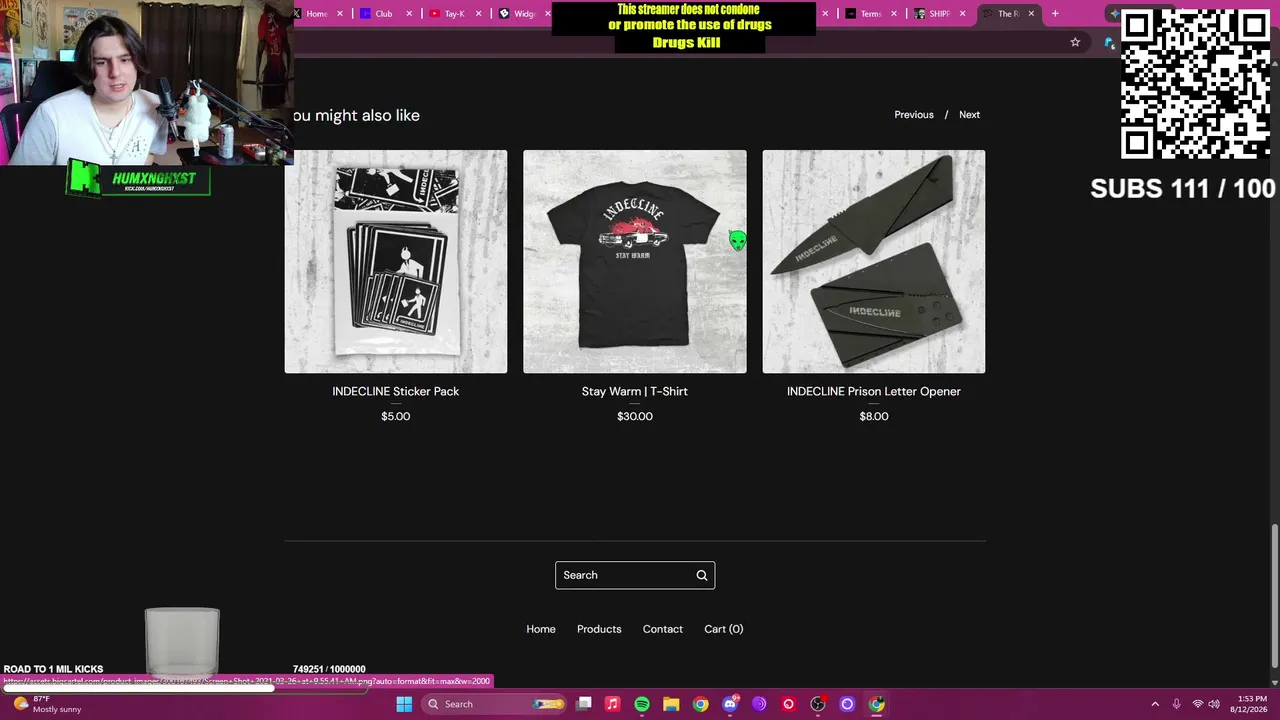Click the $30.00 T-shirt price
The width and height of the screenshot is (1280, 720).
(635, 416)
